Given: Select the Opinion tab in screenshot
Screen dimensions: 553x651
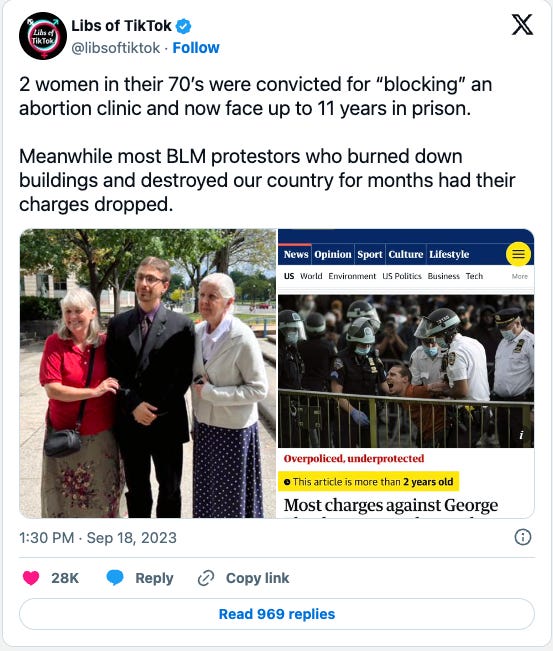Looking at the screenshot, I should 333,254.
